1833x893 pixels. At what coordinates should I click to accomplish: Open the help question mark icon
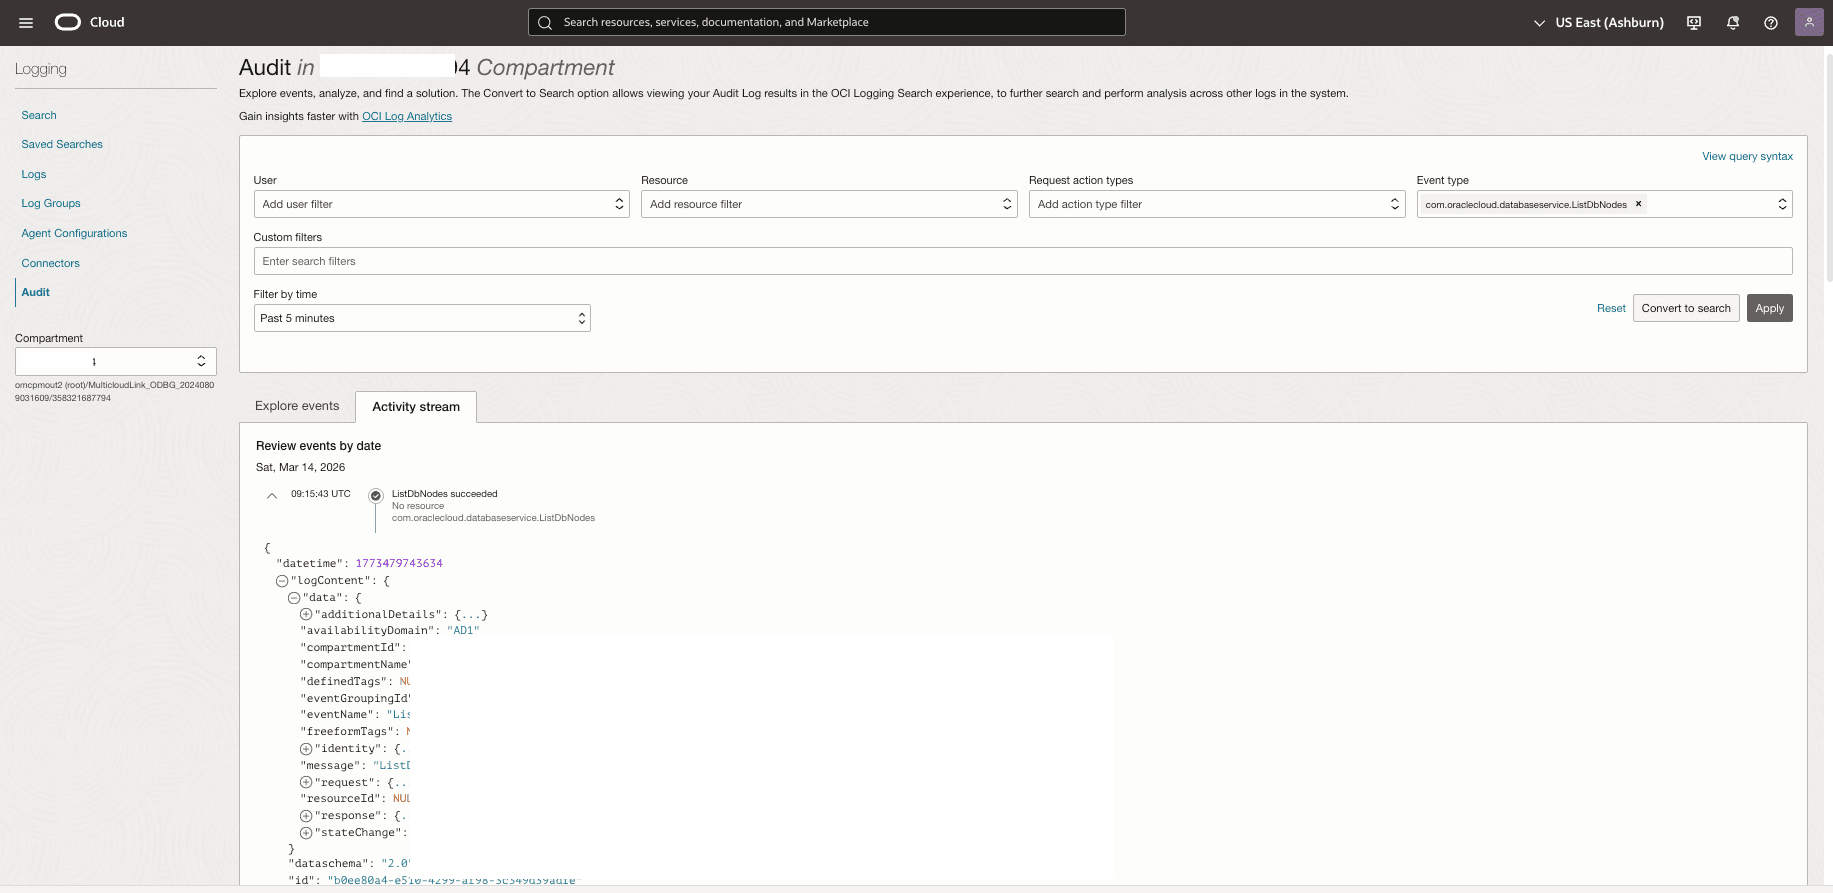click(1771, 22)
